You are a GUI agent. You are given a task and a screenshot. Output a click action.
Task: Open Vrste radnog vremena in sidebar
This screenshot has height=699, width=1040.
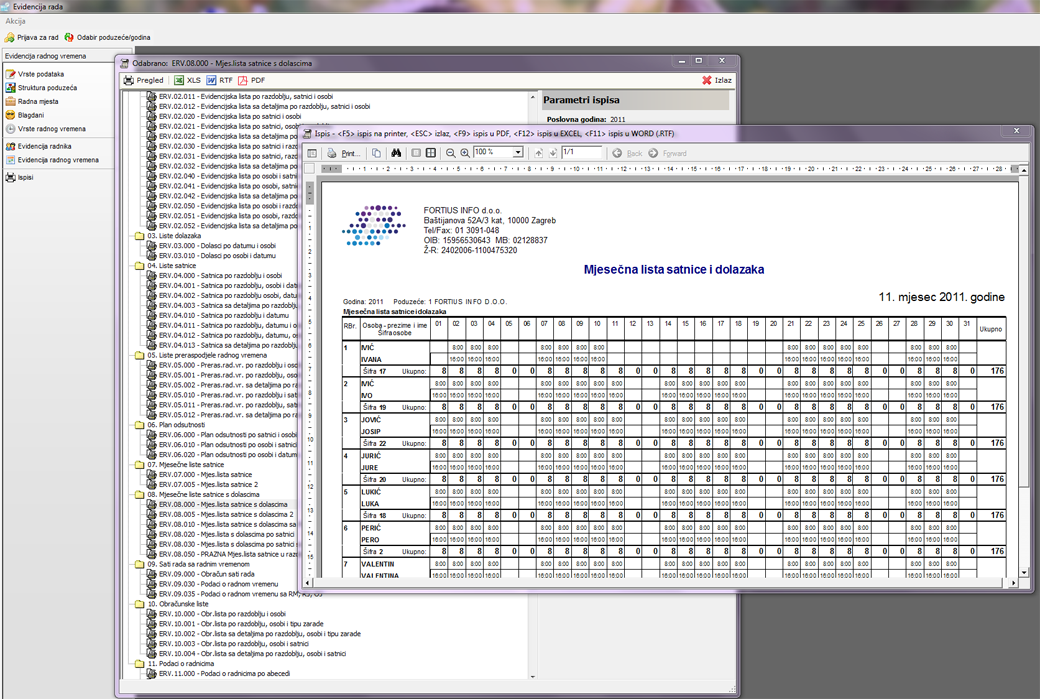coord(46,129)
